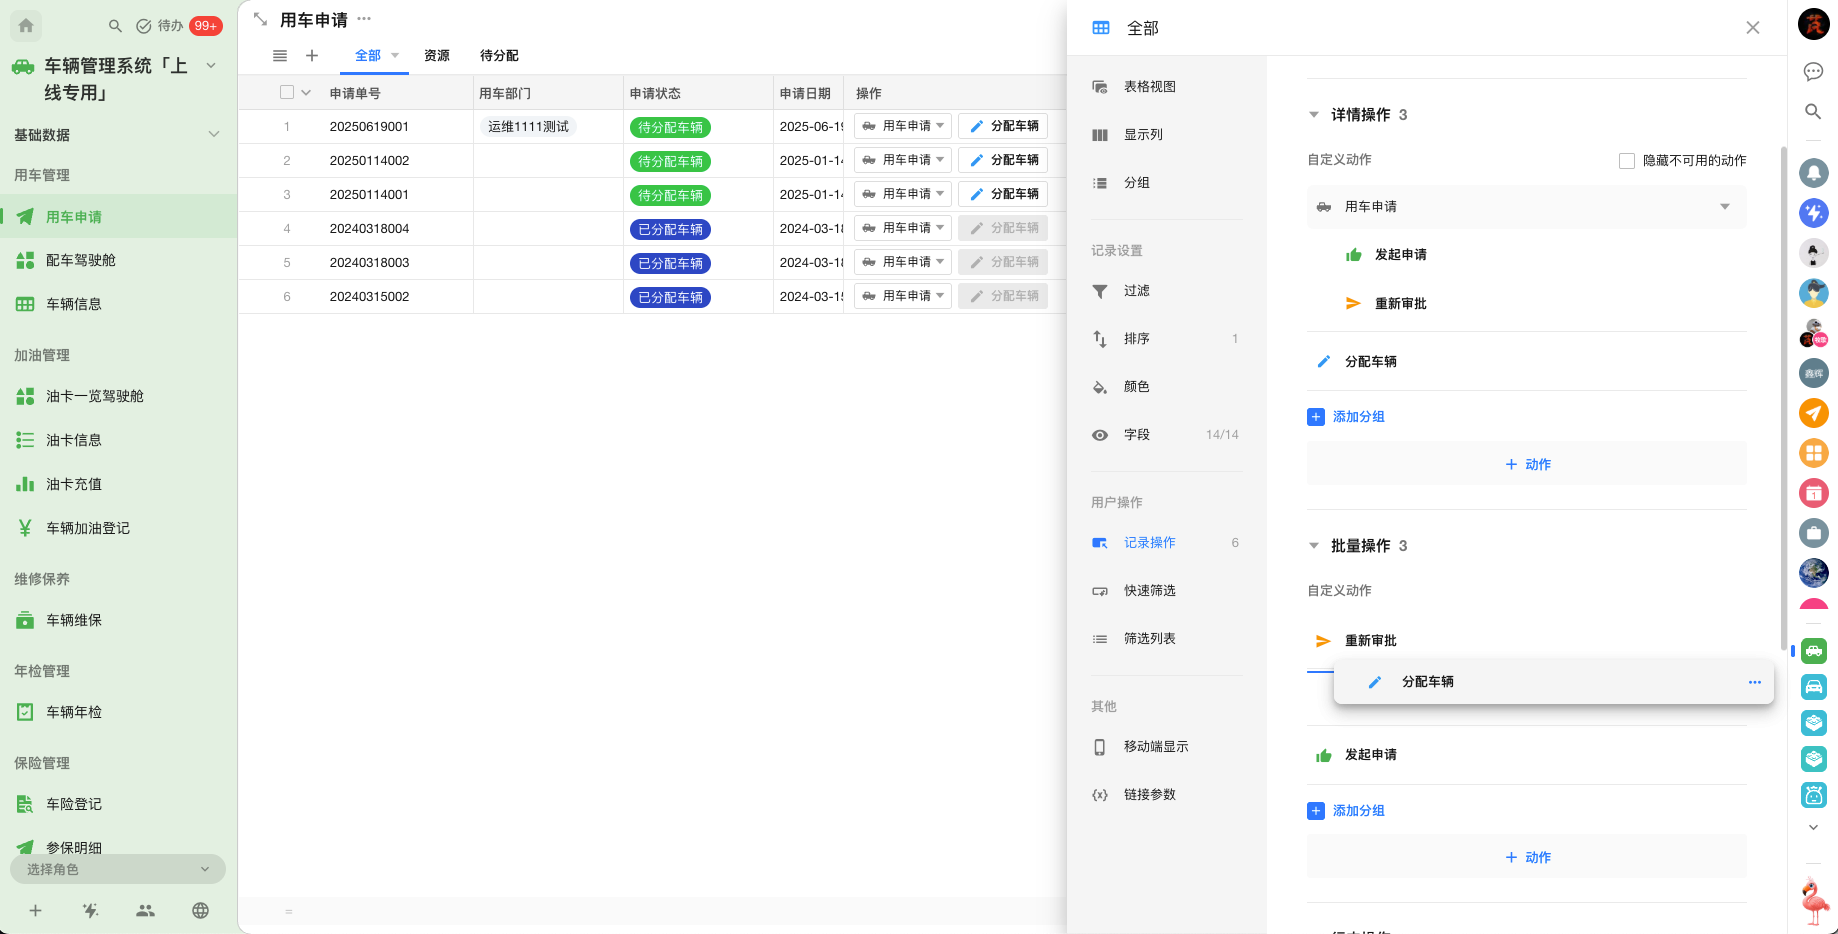The height and width of the screenshot is (934, 1838).
Task: Open the 用车申请 dropdown in row 20250619001
Action: 903,126
